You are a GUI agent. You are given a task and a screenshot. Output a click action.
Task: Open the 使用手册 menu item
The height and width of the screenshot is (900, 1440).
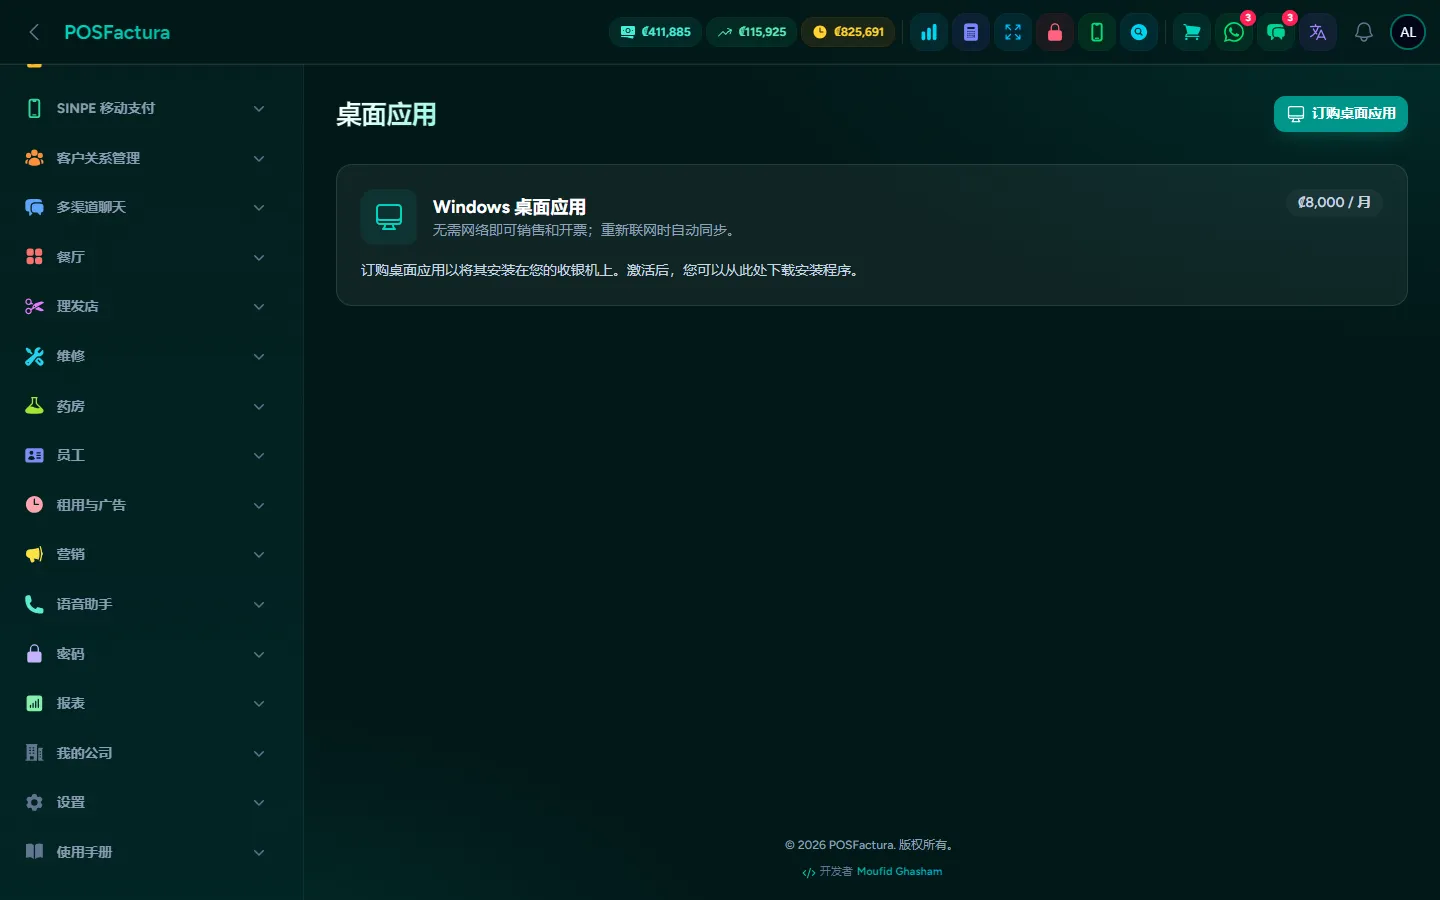pyautogui.click(x=145, y=852)
